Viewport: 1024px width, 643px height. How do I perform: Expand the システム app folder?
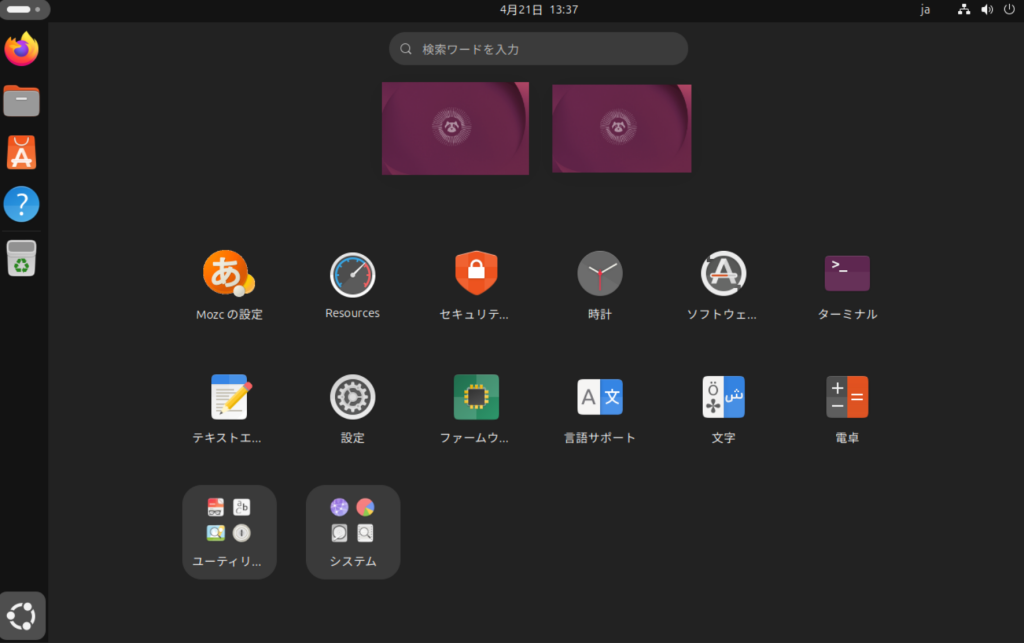tap(352, 531)
